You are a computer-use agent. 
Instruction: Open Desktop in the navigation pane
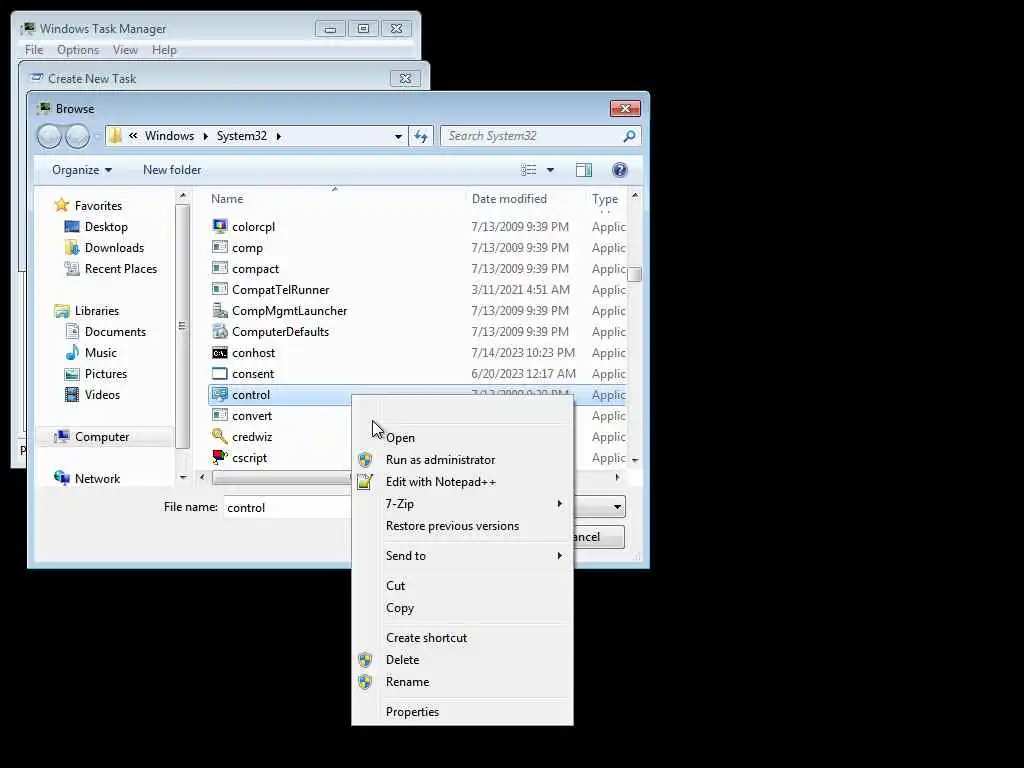click(106, 227)
